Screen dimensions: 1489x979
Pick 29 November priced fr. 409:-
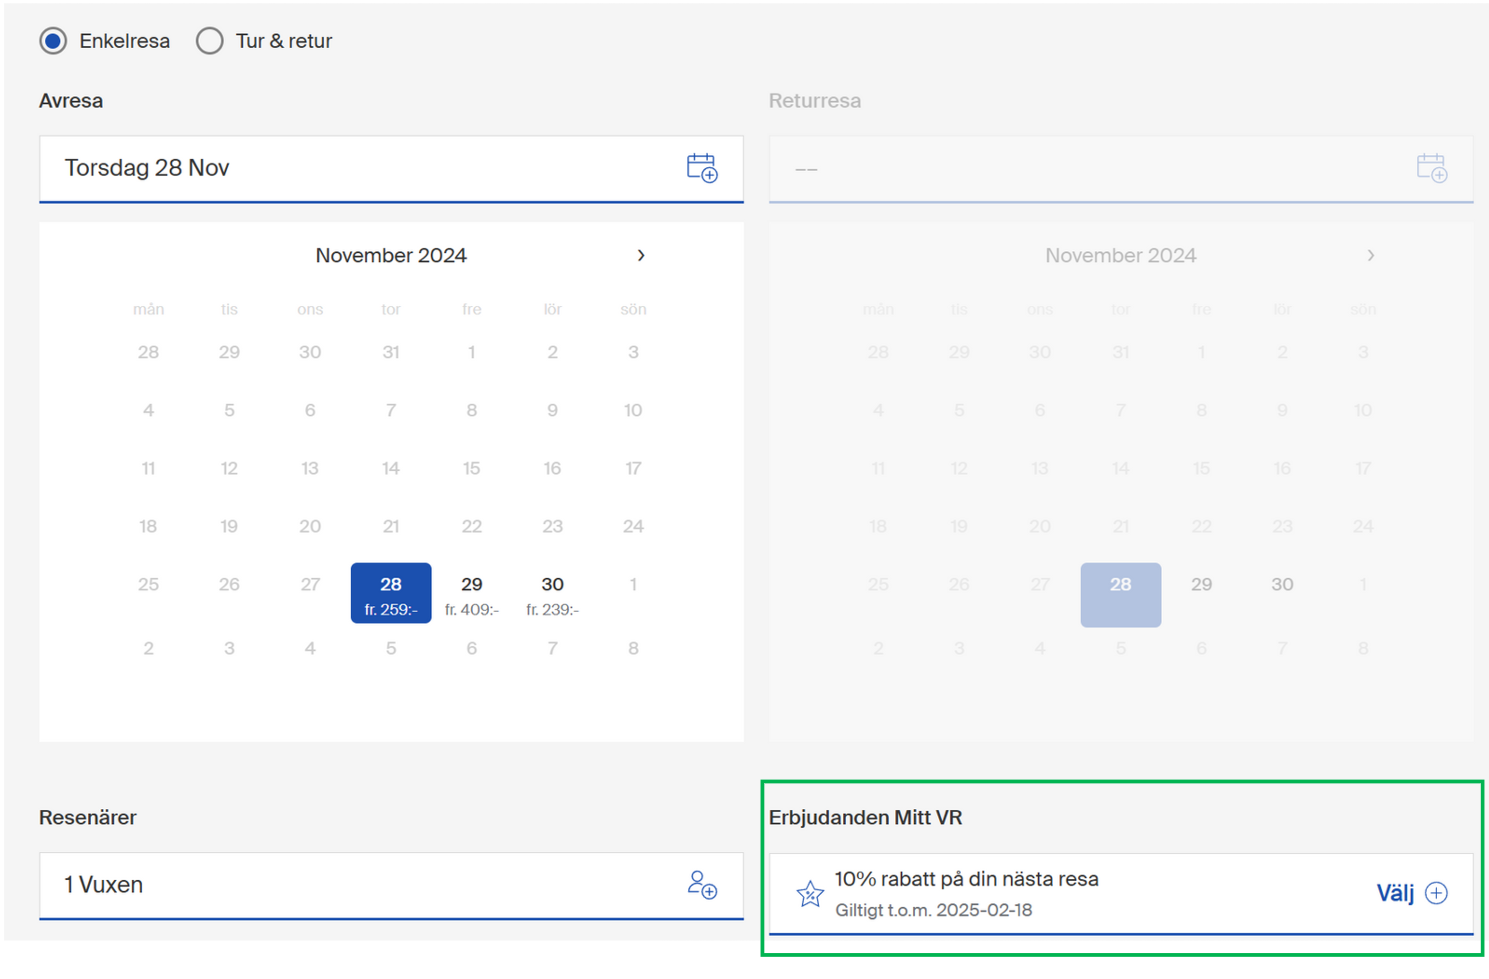click(x=471, y=594)
